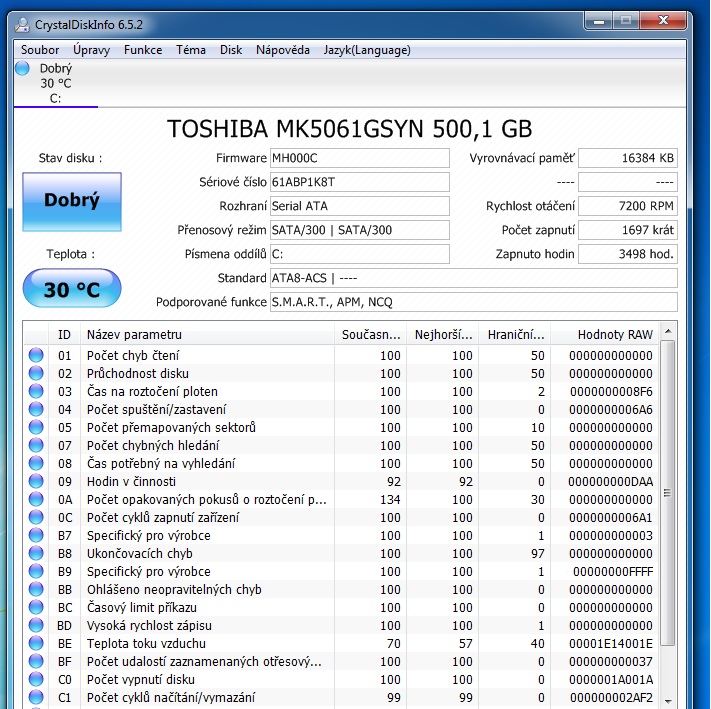
Task: Click the Nejhorší... column header
Action: click(x=443, y=335)
